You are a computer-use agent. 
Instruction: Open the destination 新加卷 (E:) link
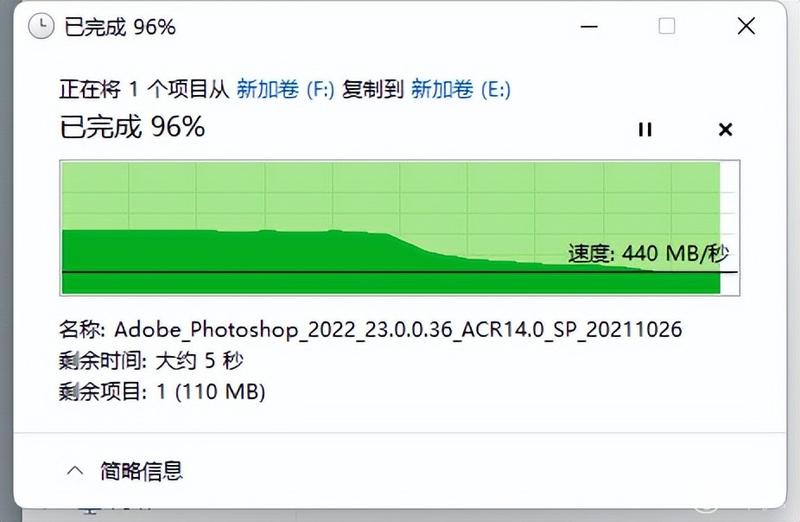coord(461,89)
